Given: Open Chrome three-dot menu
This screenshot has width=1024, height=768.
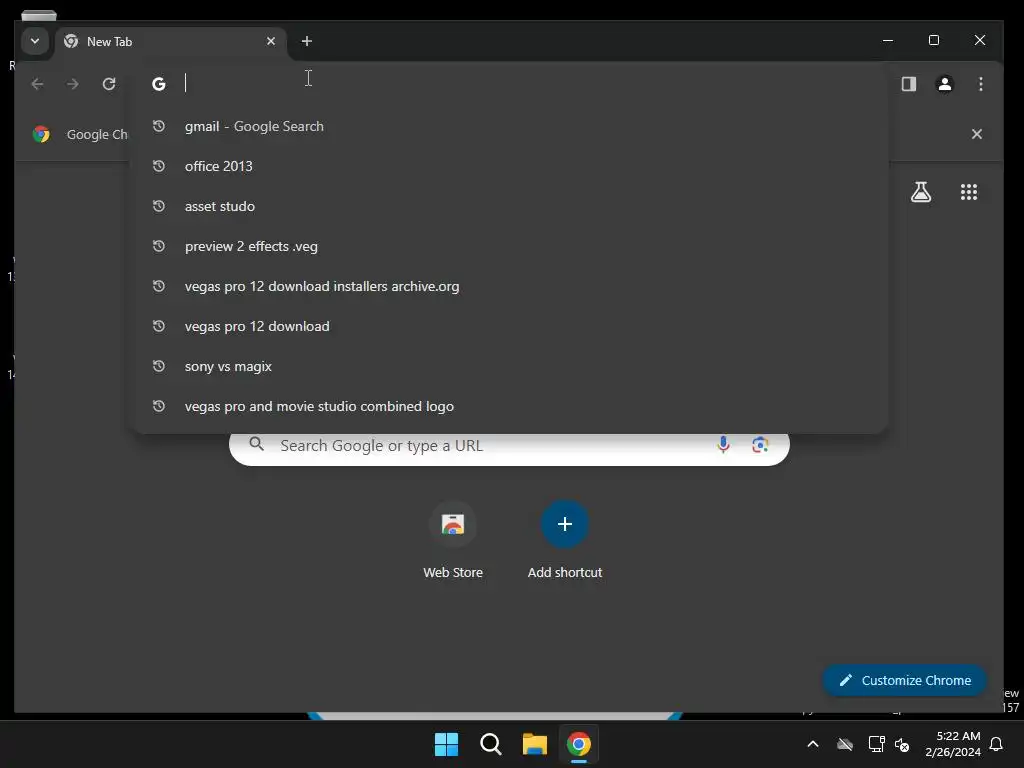Looking at the screenshot, I should 980,84.
